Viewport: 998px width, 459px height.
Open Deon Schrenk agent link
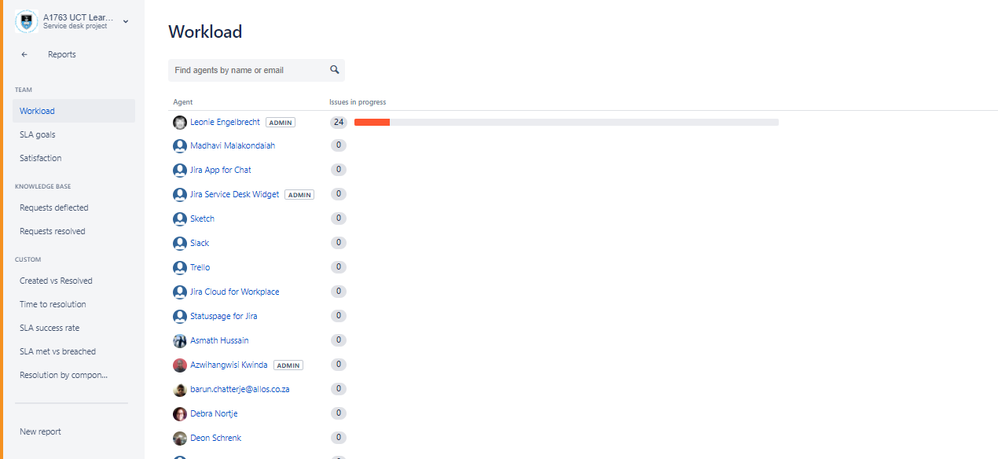point(216,438)
